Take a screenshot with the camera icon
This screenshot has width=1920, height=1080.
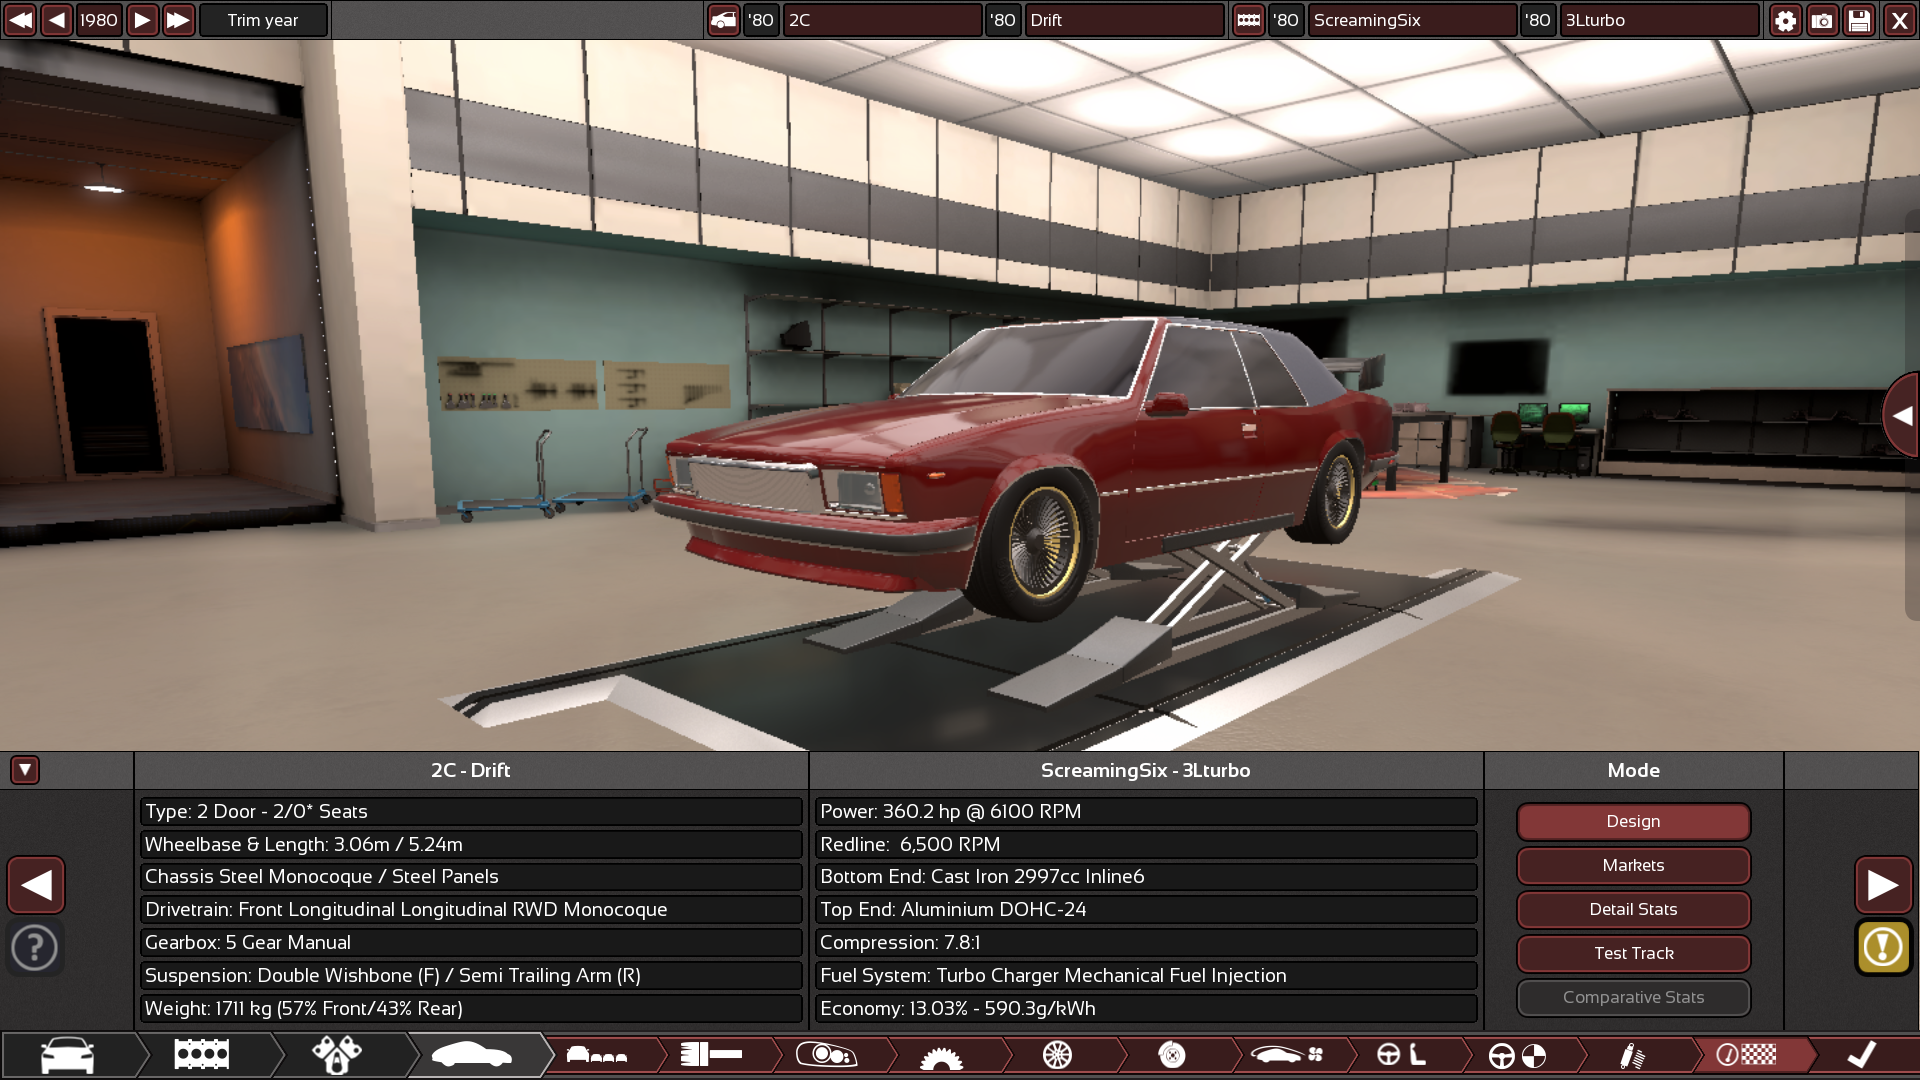[1822, 20]
